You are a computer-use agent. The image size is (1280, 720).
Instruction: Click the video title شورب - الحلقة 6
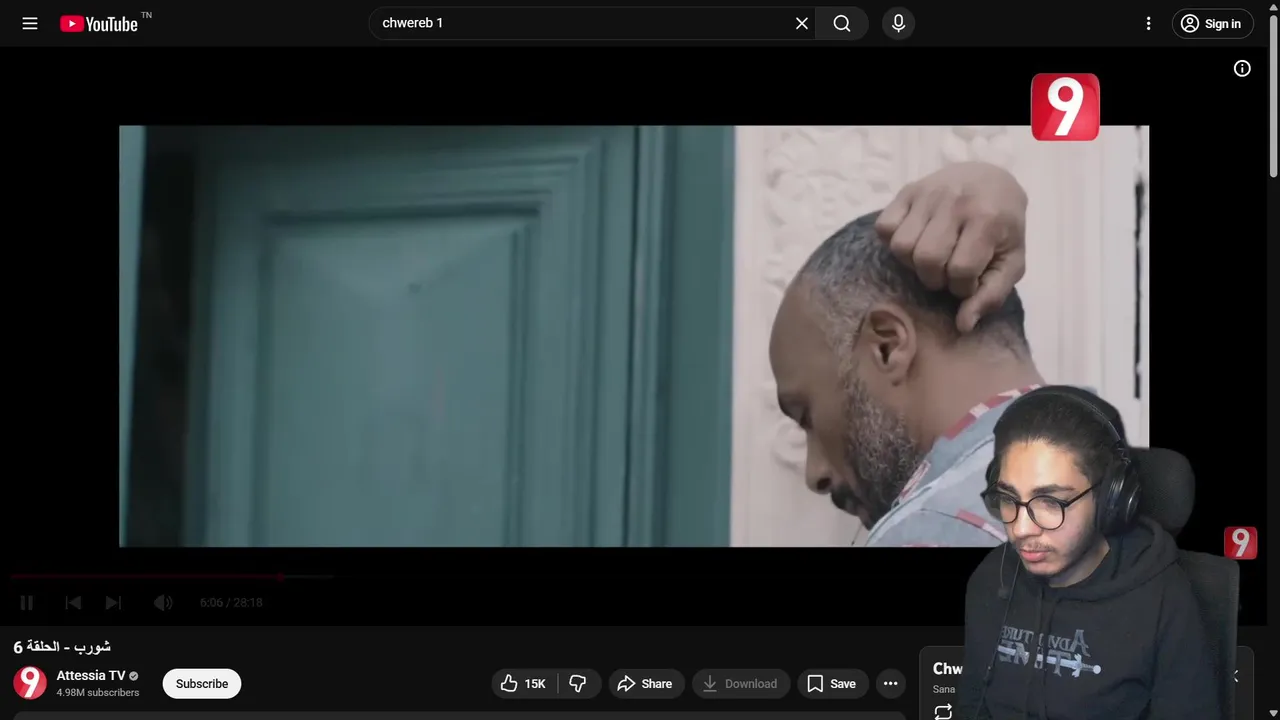pyautogui.click(x=62, y=647)
